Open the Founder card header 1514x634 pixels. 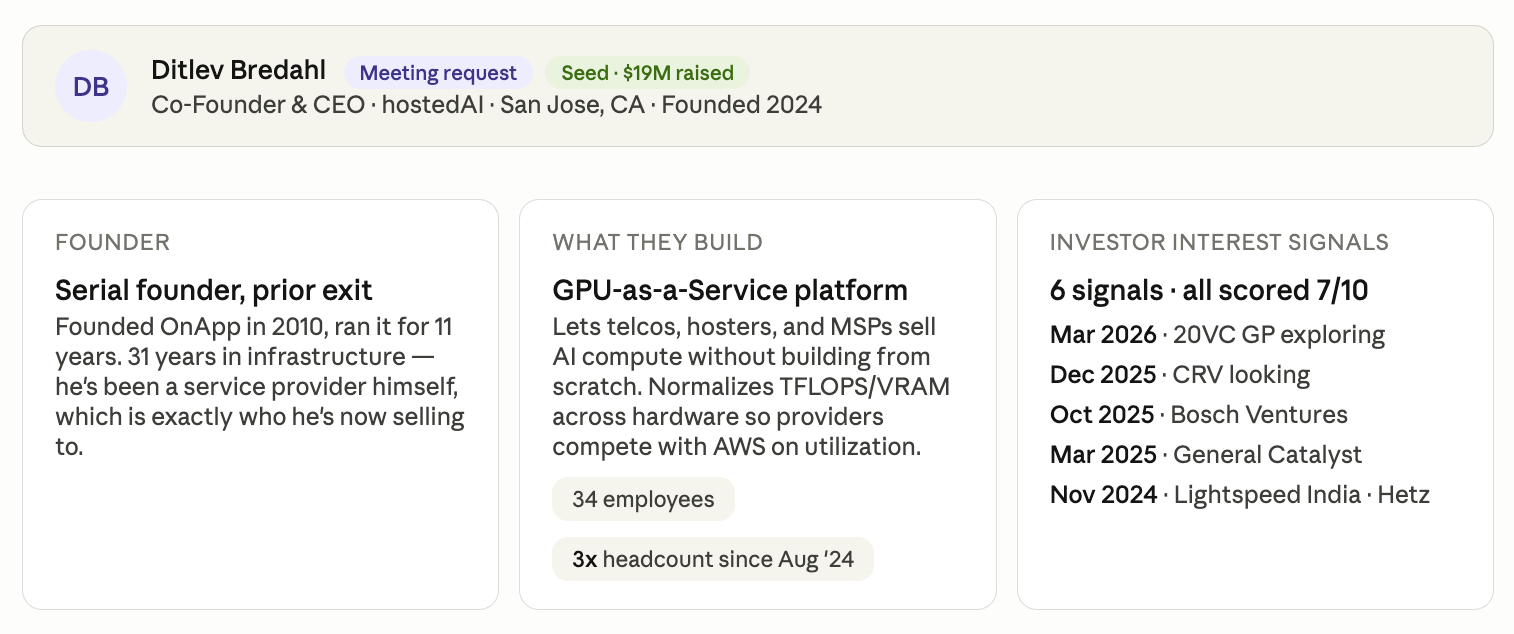(x=113, y=242)
